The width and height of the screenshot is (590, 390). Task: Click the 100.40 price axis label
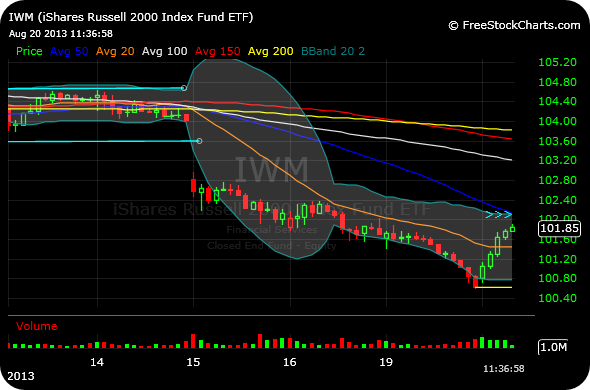point(558,298)
